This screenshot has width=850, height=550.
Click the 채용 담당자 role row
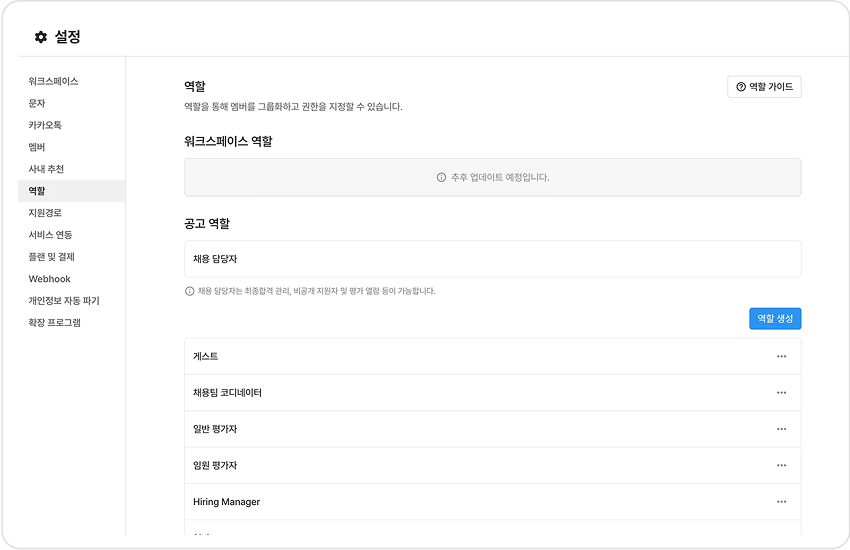[492, 259]
